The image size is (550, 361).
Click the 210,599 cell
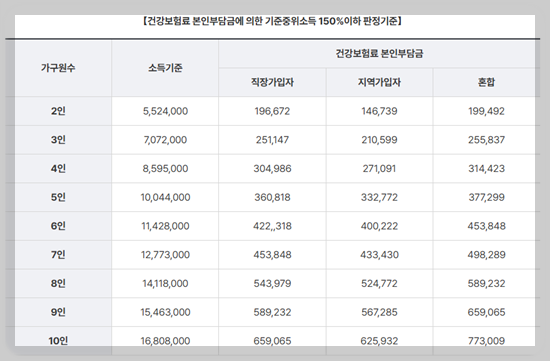pyautogui.click(x=380, y=140)
